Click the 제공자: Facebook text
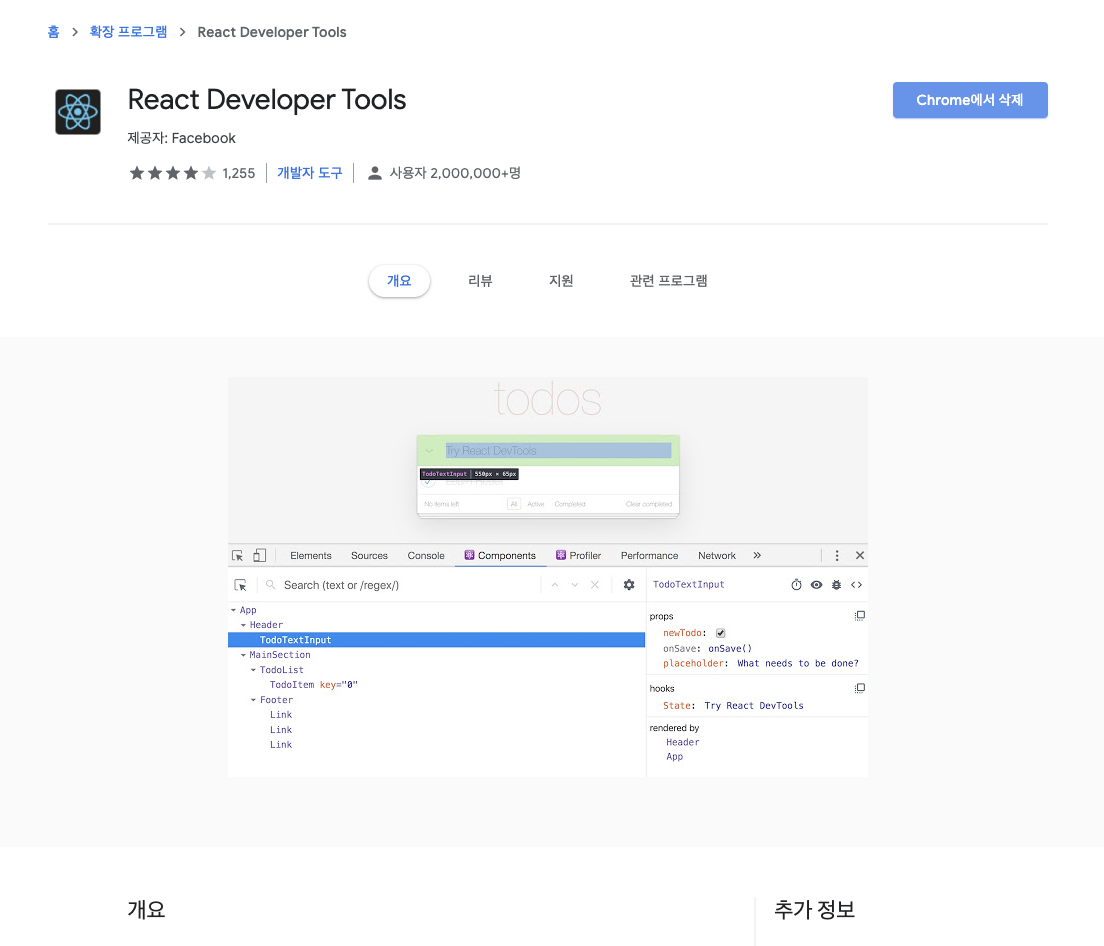The image size is (1104, 946). click(x=181, y=138)
